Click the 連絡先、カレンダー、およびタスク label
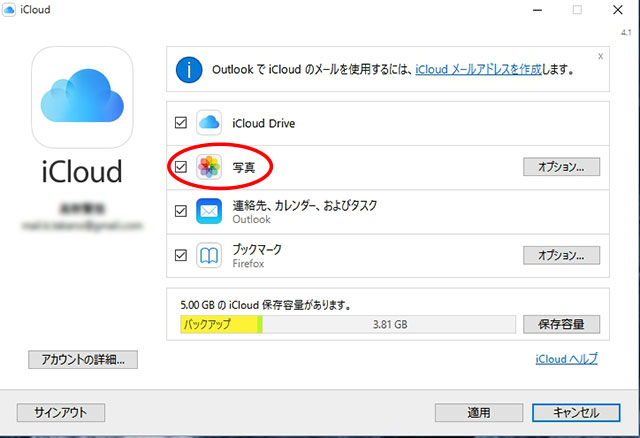Screen dimensions: 640x438 [304, 205]
